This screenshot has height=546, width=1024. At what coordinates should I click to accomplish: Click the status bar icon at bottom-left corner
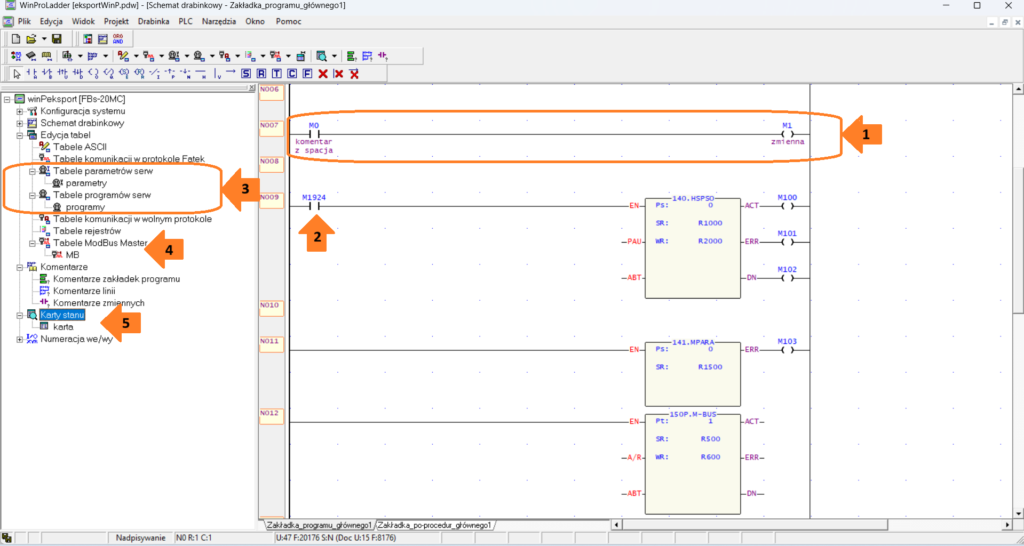click(x=7, y=538)
